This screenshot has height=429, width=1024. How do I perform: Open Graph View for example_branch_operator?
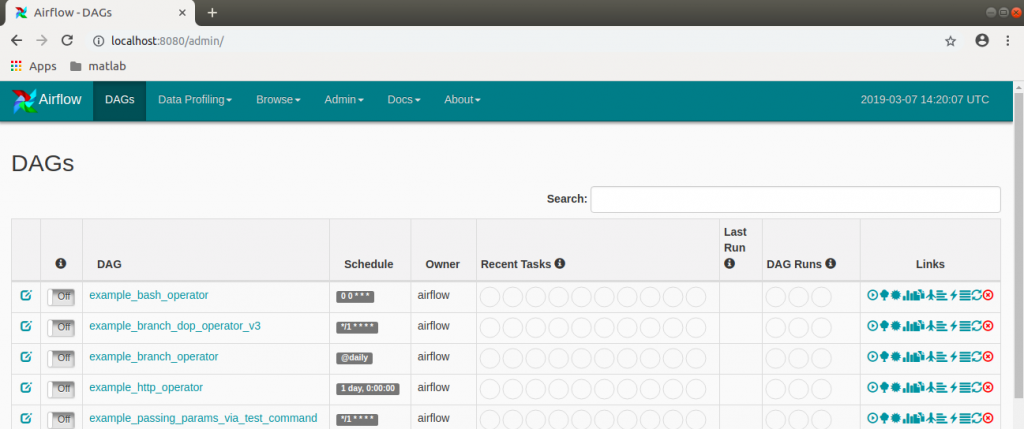pos(896,357)
